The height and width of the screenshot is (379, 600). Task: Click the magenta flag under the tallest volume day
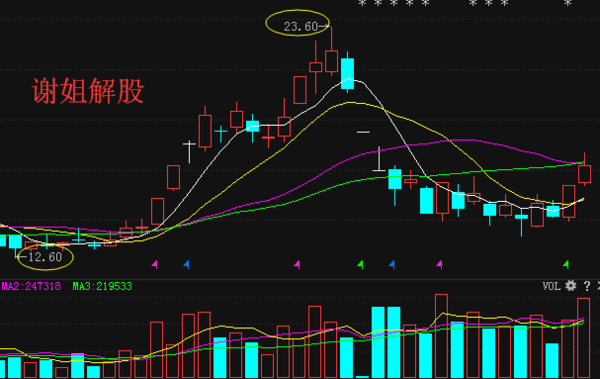click(439, 264)
